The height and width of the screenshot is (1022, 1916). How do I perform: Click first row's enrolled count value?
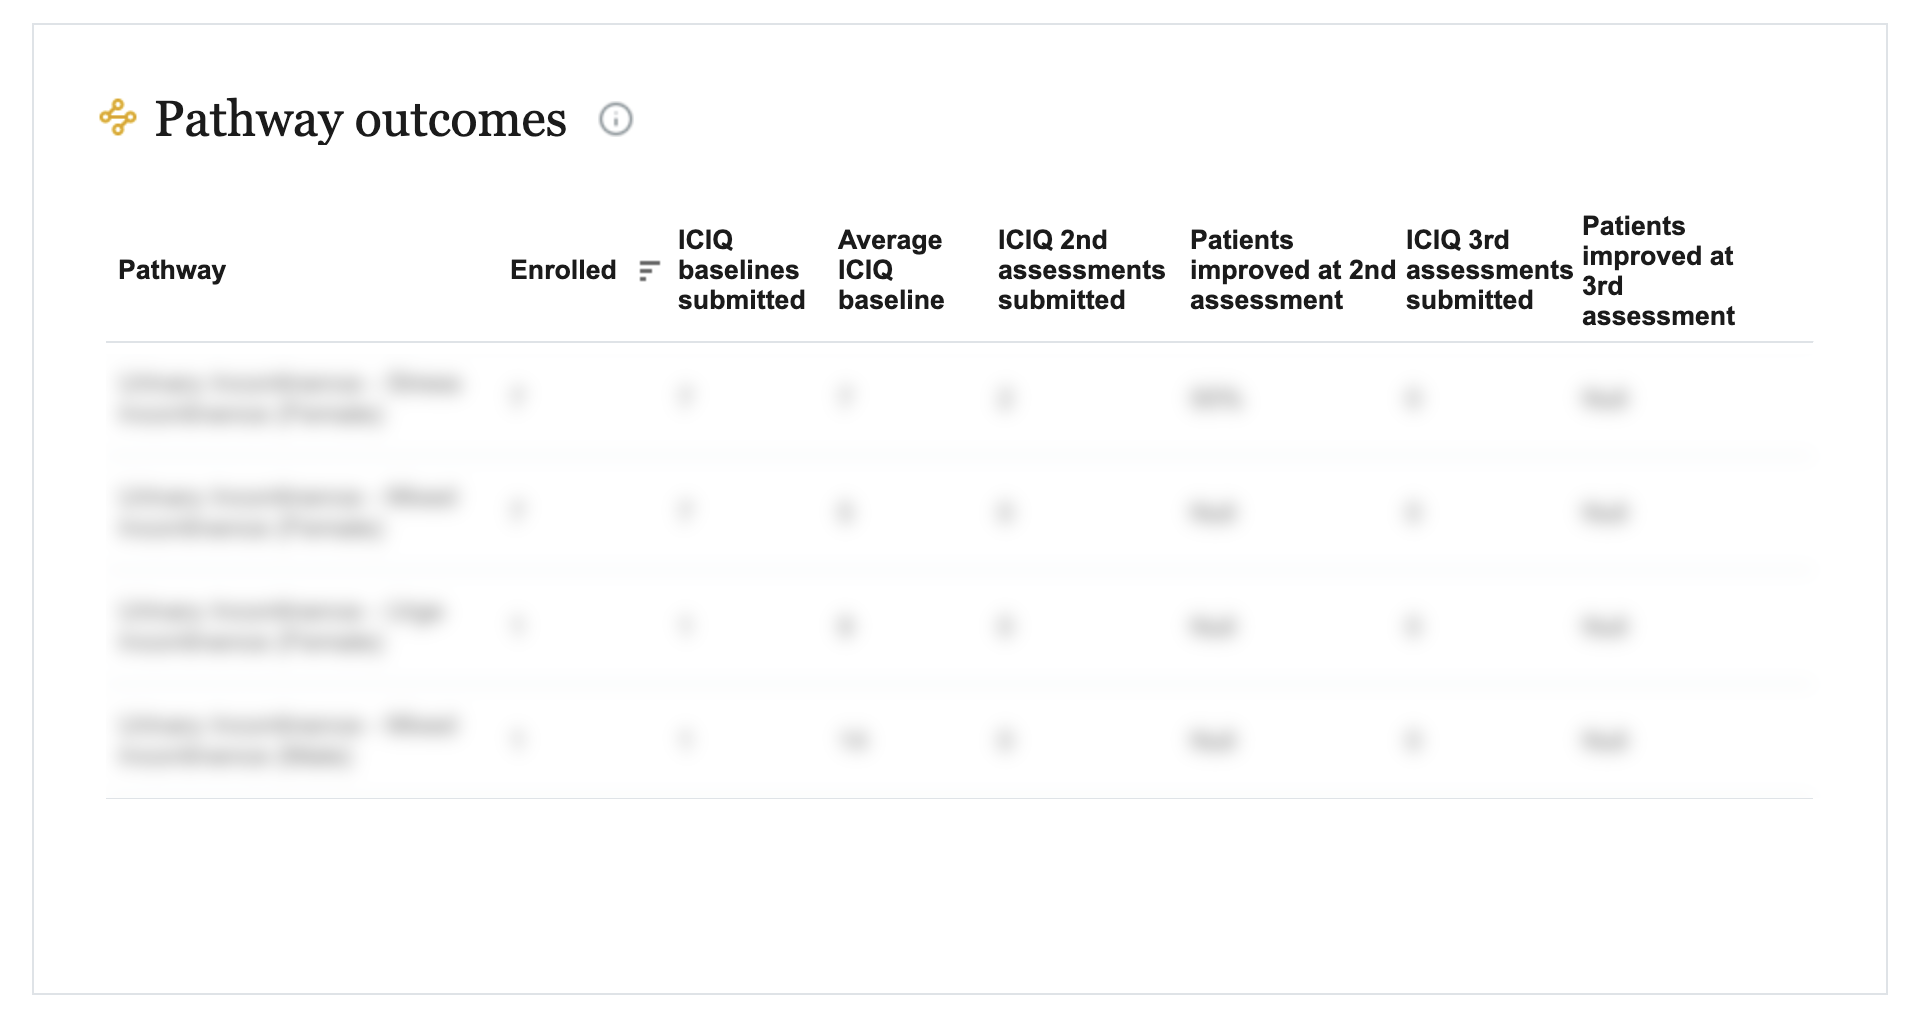pos(517,398)
